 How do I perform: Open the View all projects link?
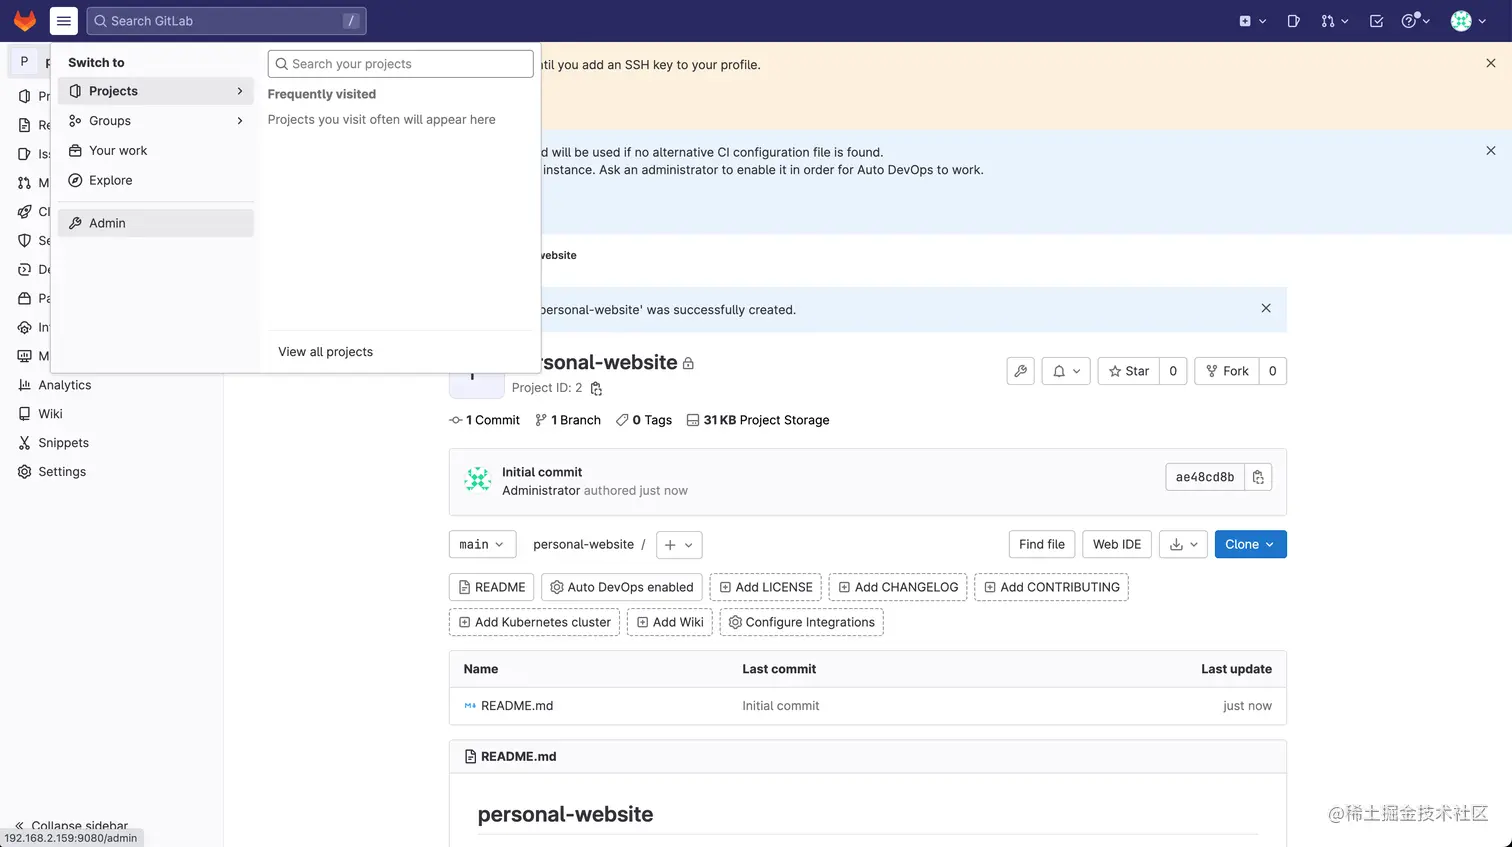click(x=325, y=352)
